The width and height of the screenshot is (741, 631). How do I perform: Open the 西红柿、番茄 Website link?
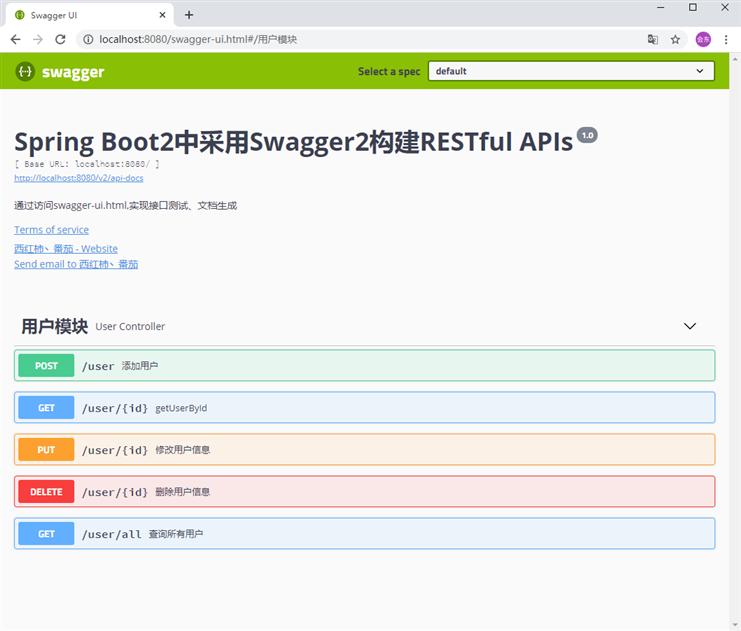point(66,249)
